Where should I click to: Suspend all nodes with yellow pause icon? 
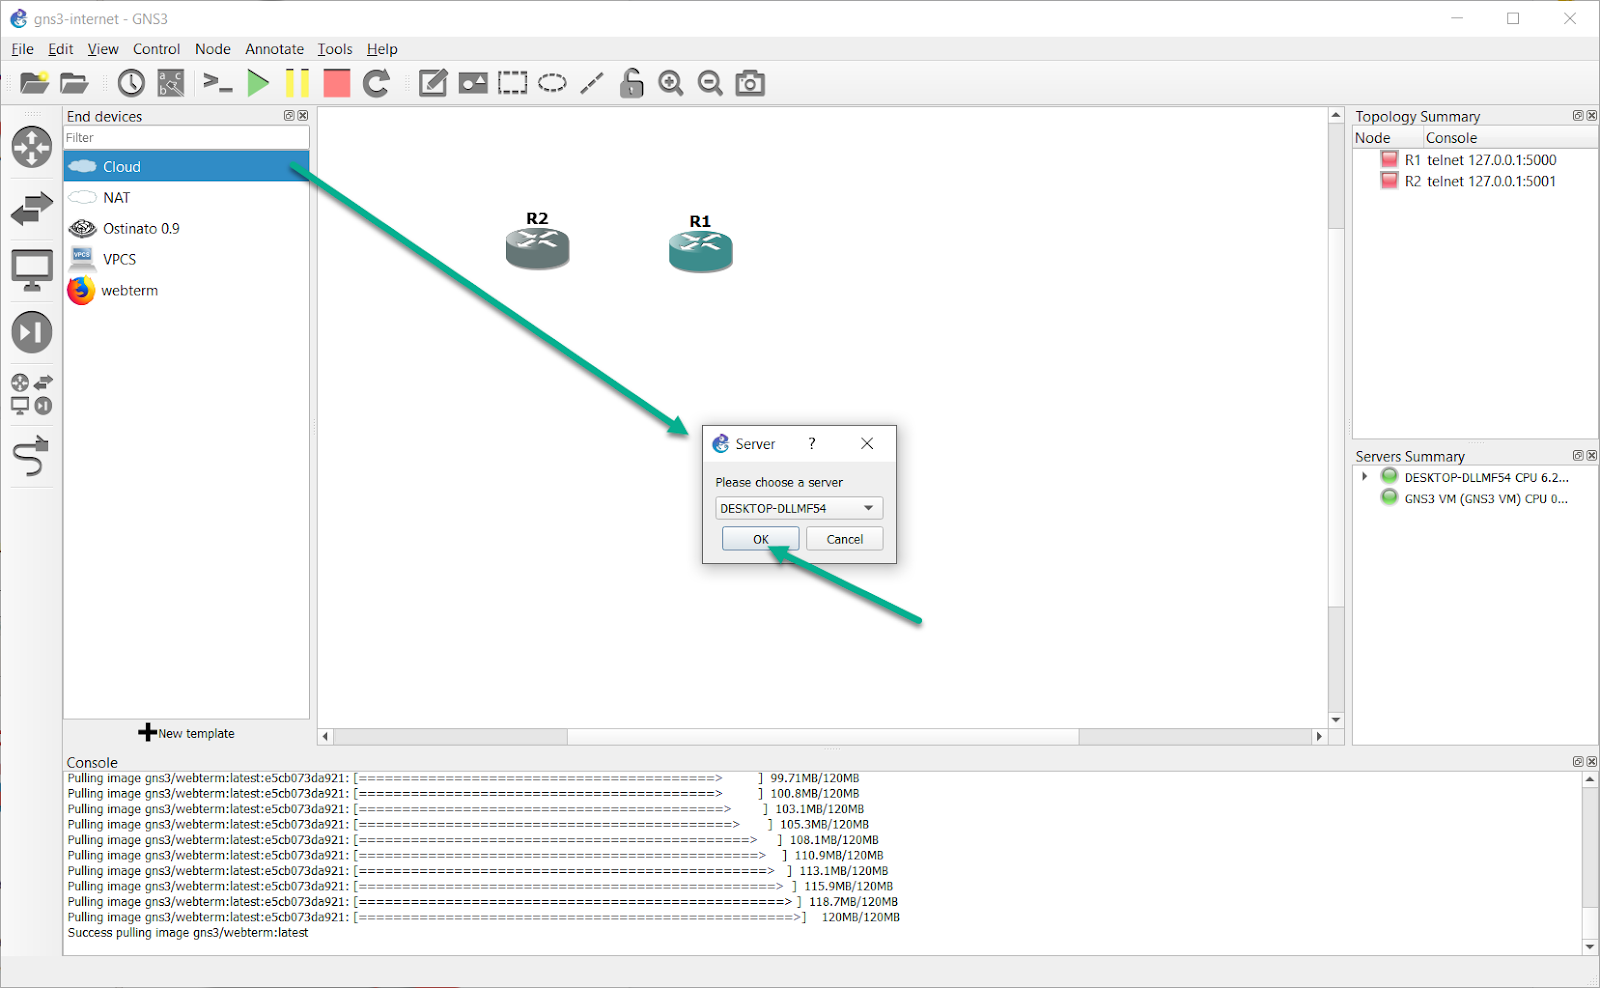click(x=297, y=83)
